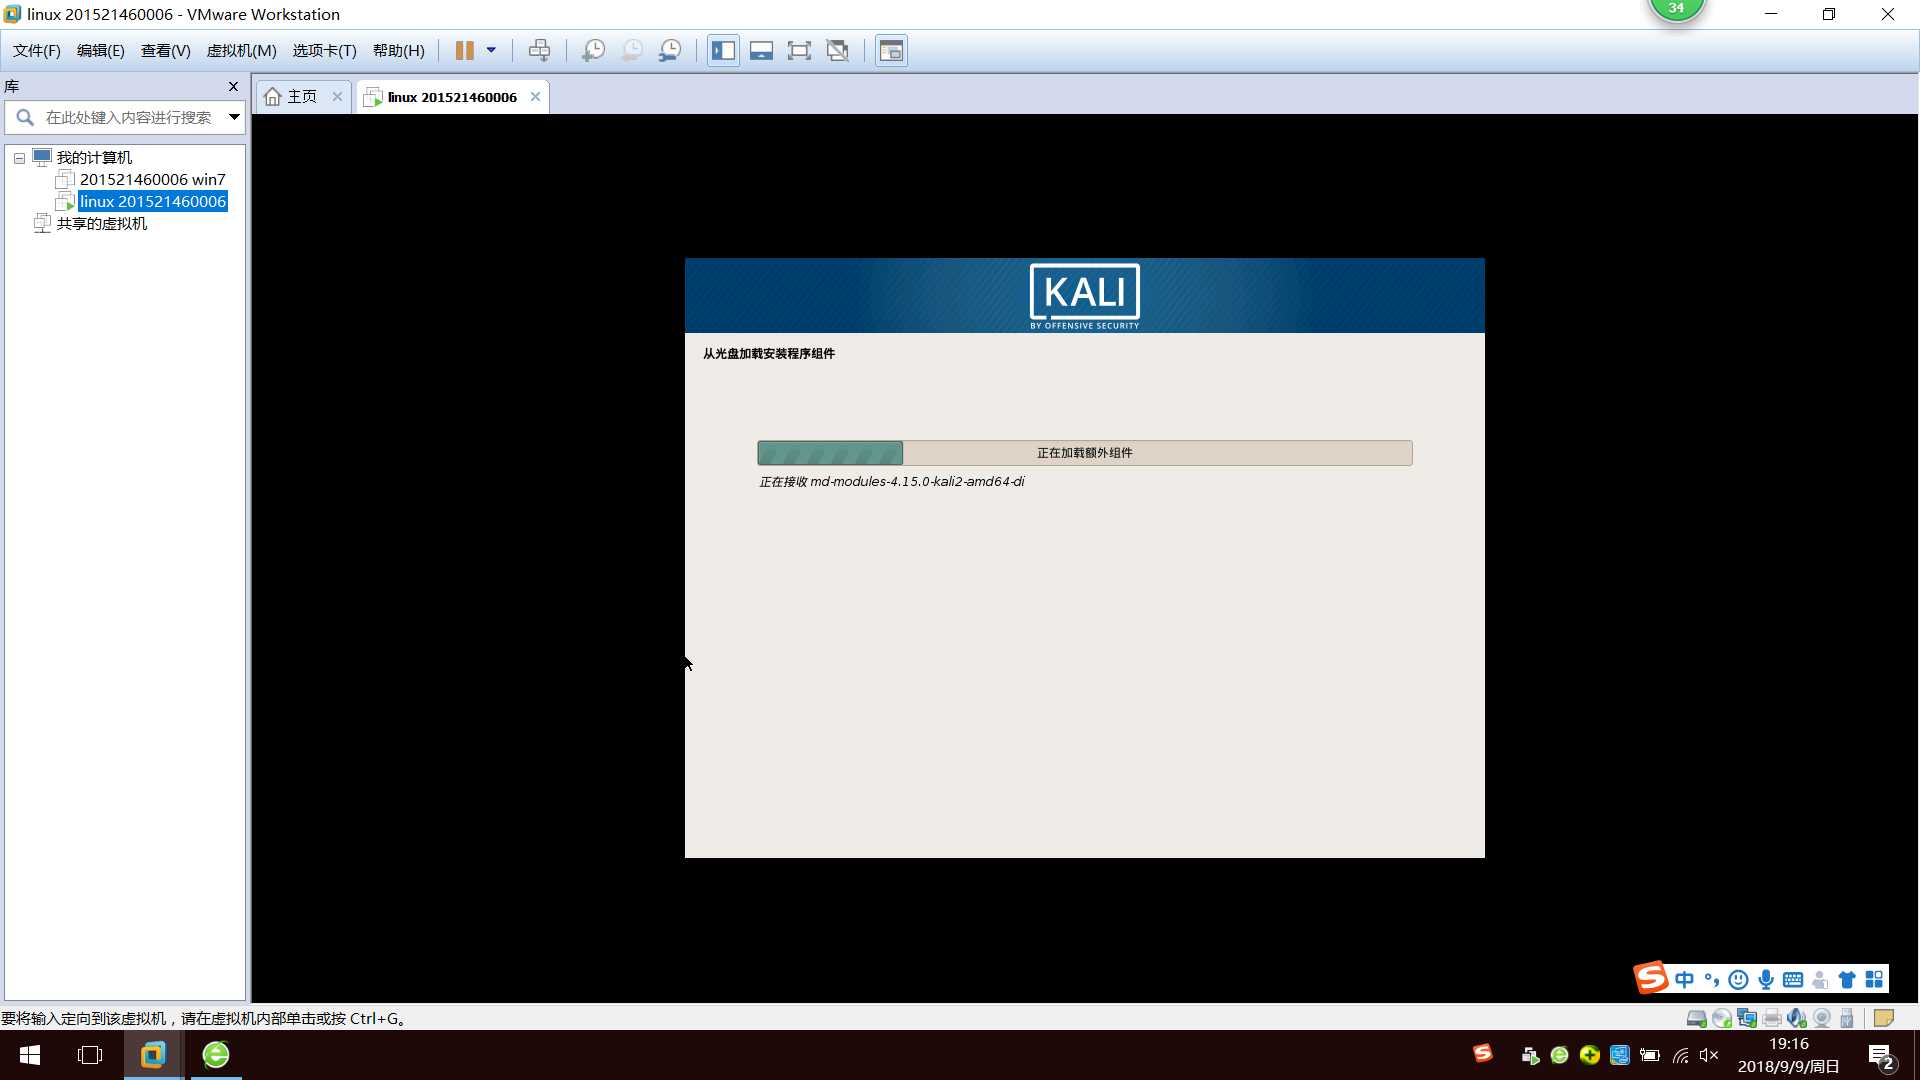
Task: Click the KALI logo banner
Action: (1084, 296)
